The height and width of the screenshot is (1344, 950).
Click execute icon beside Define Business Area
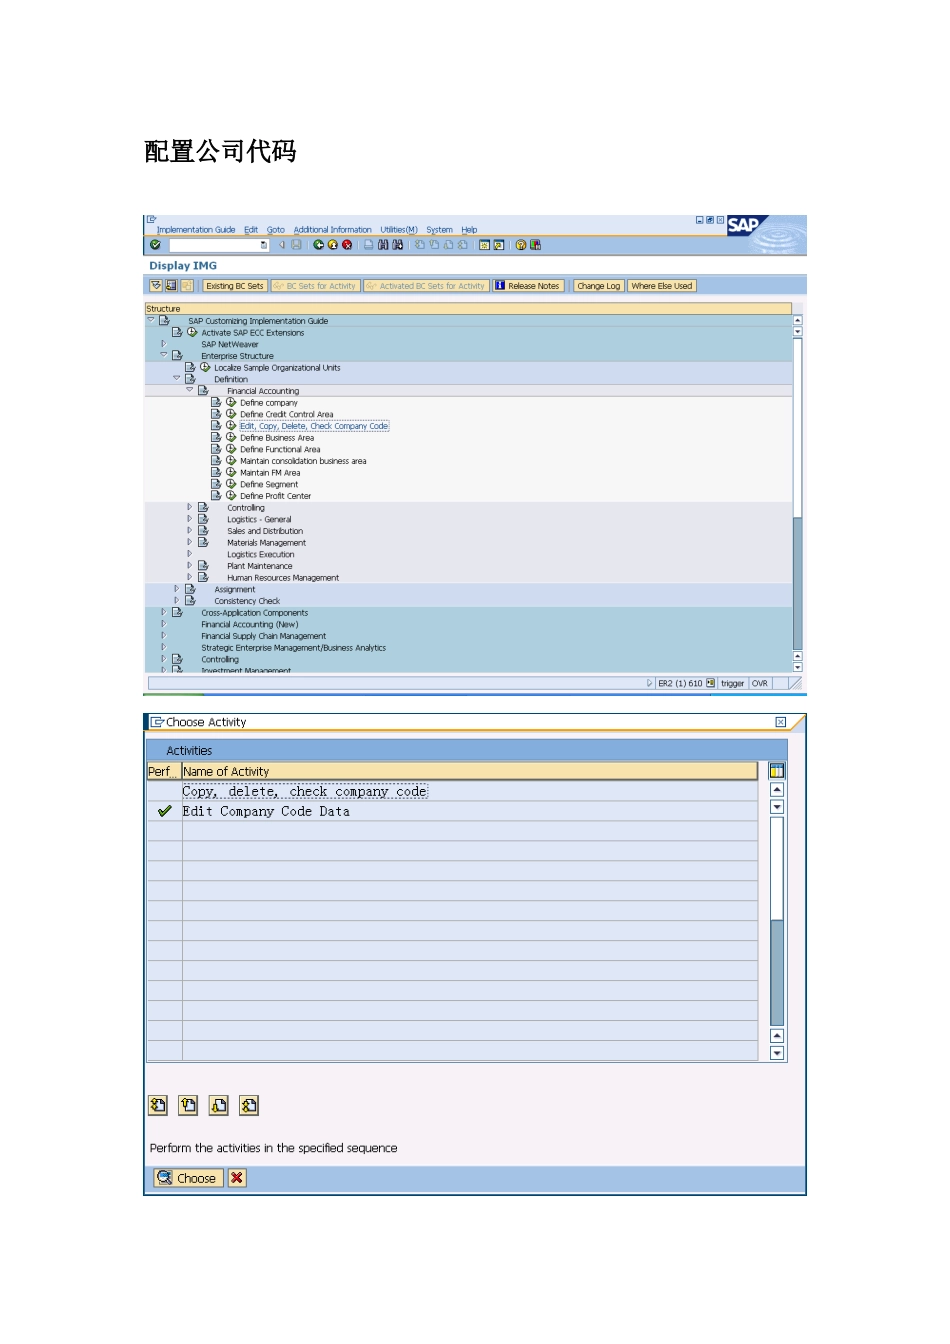click(x=231, y=437)
